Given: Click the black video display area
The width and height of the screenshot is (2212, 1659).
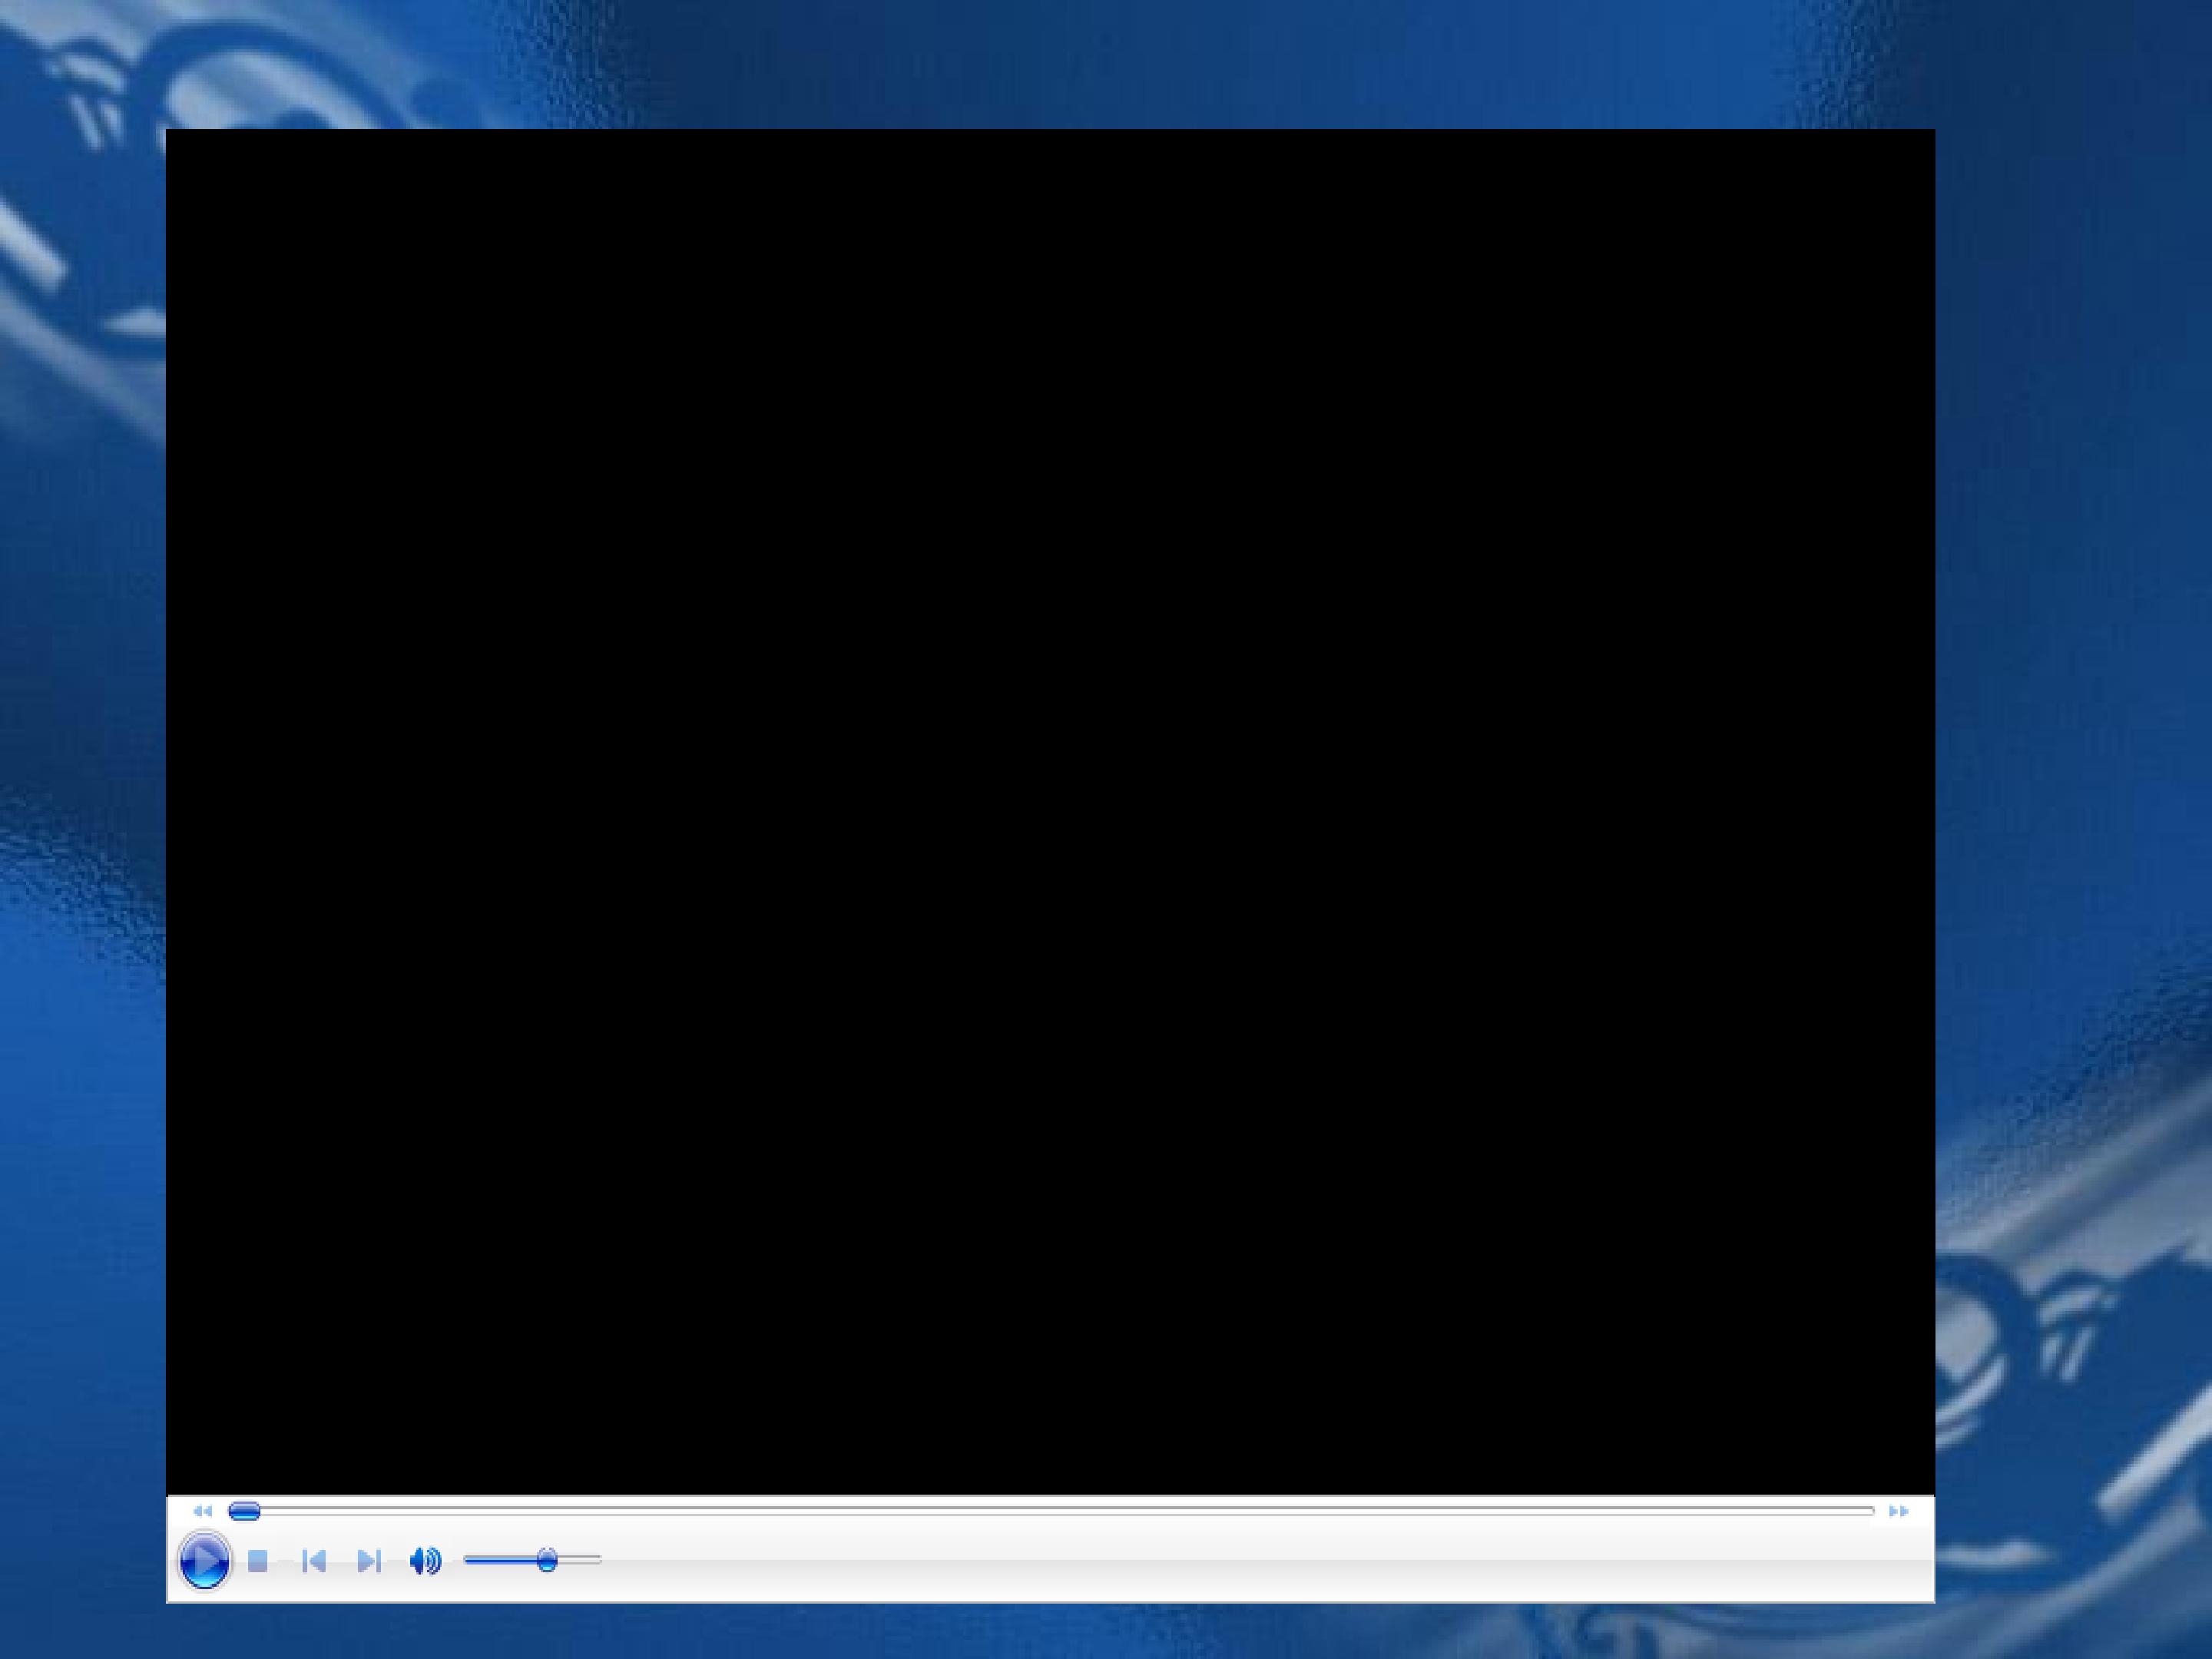Looking at the screenshot, I should [x=1050, y=812].
